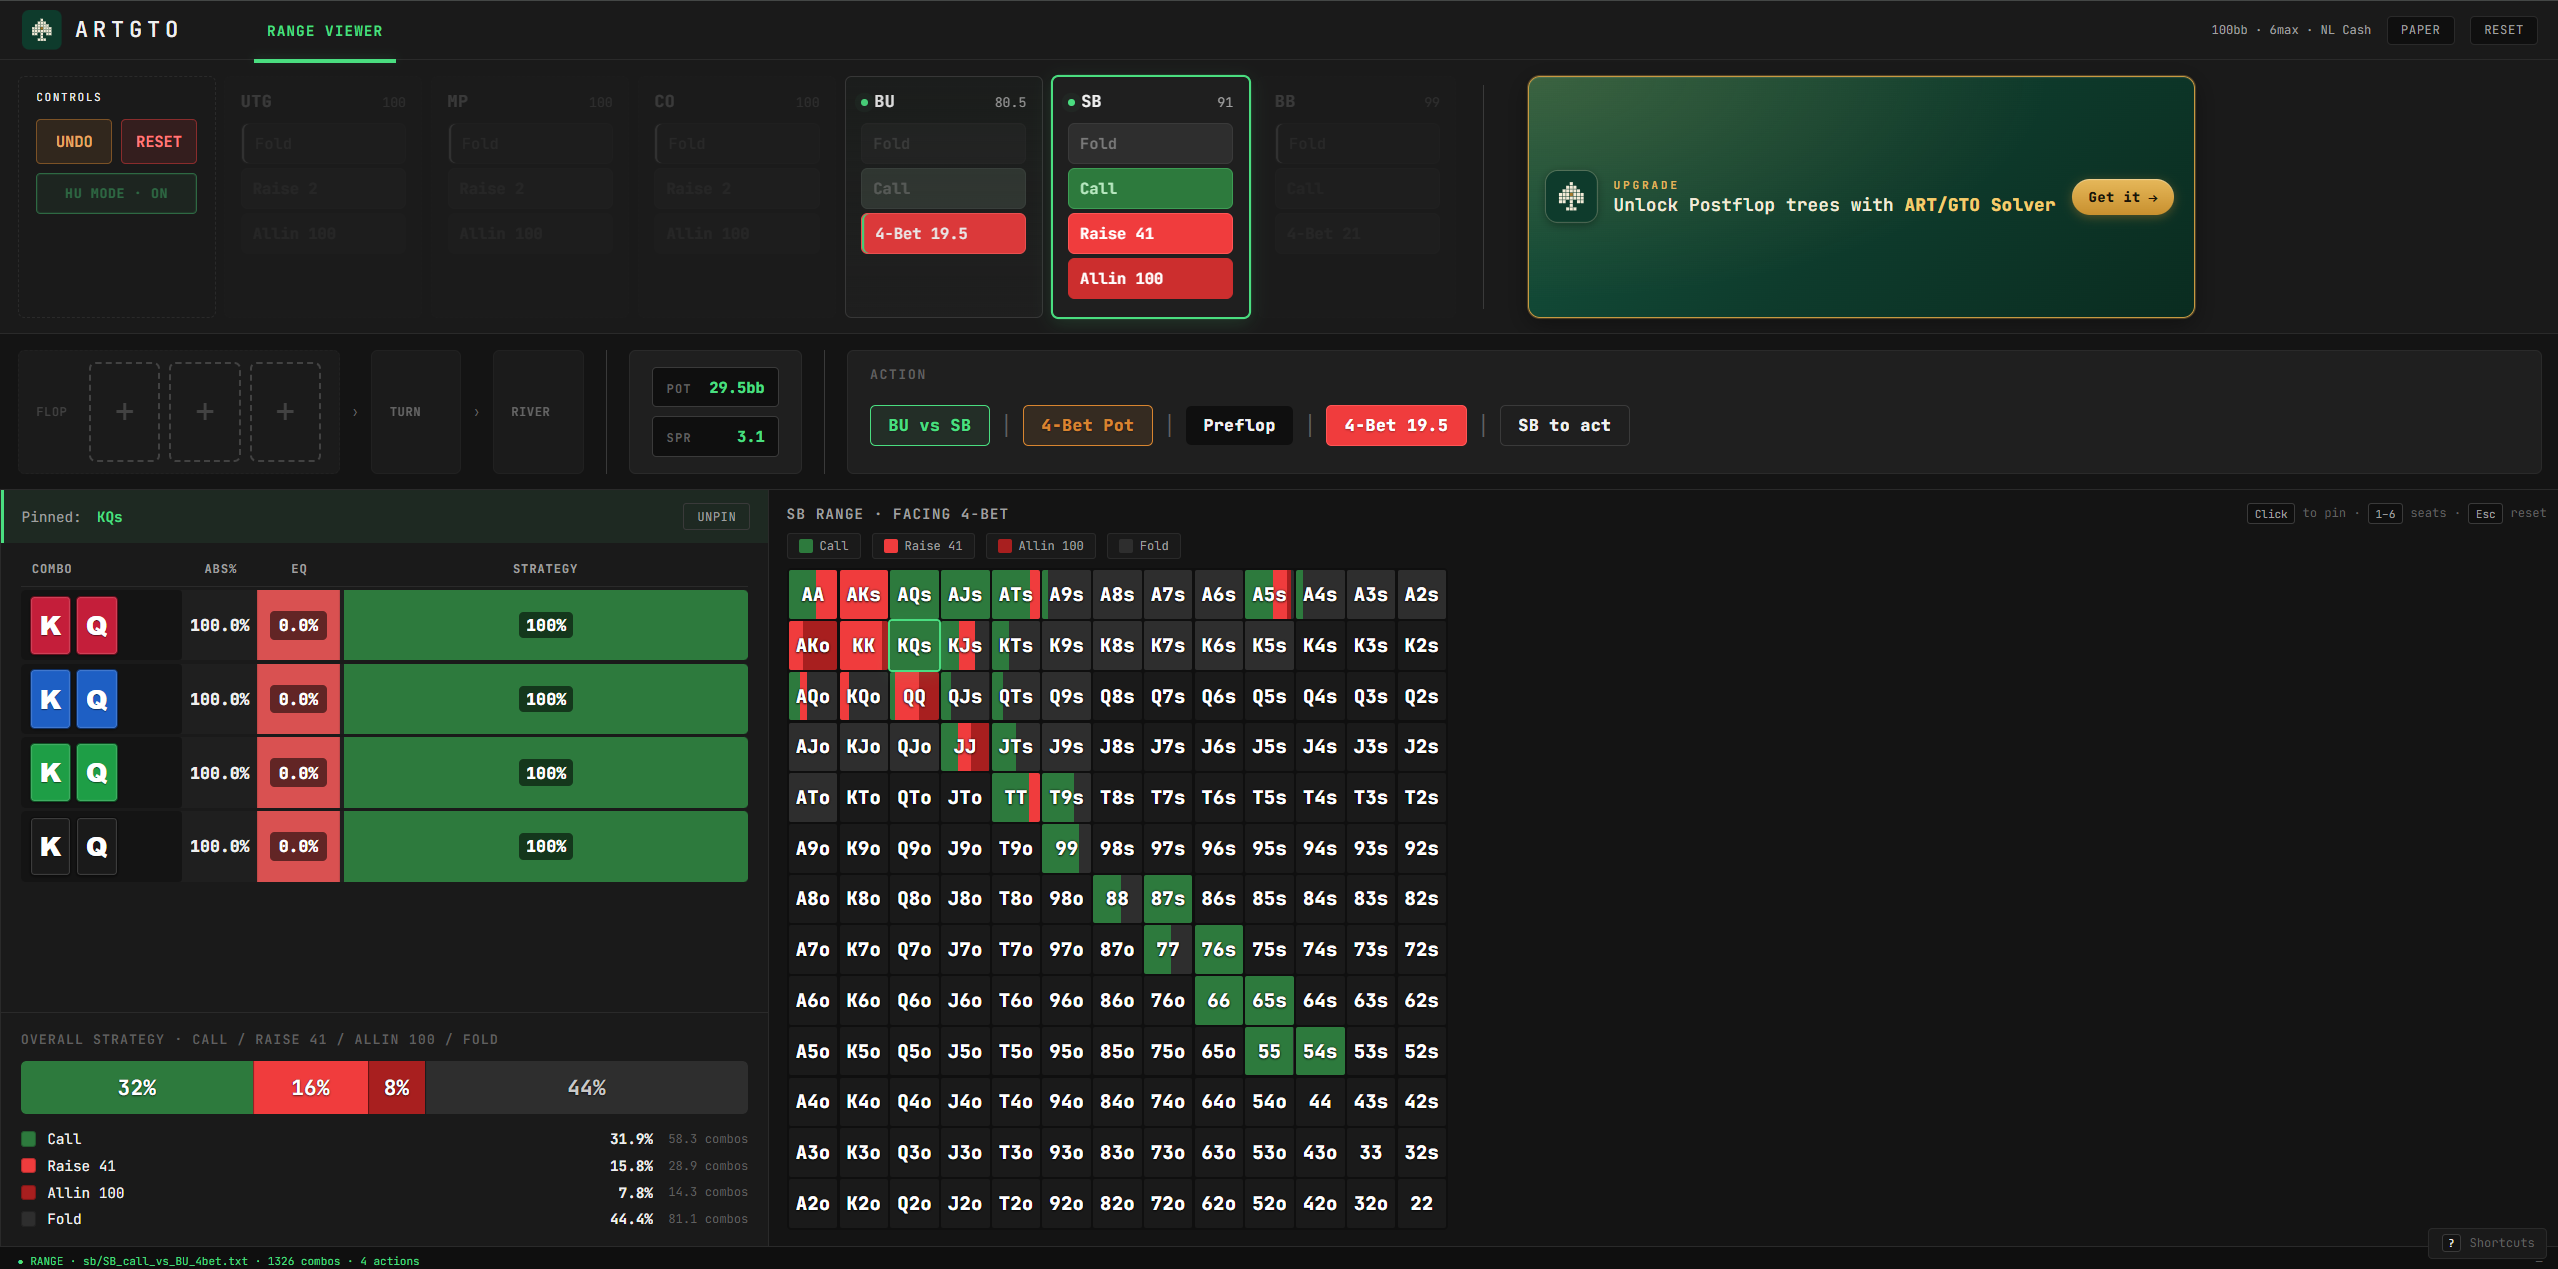Choose SB Allin 100 action
Viewport: 2558px width, 1269px height.
(1150, 279)
